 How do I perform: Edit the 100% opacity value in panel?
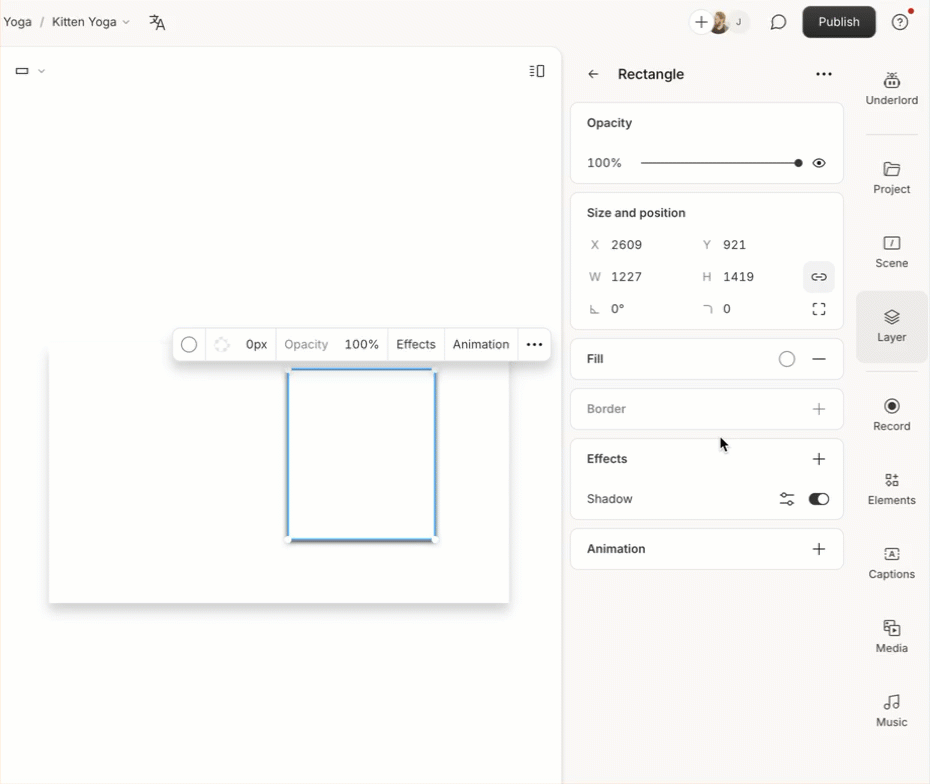(x=604, y=163)
